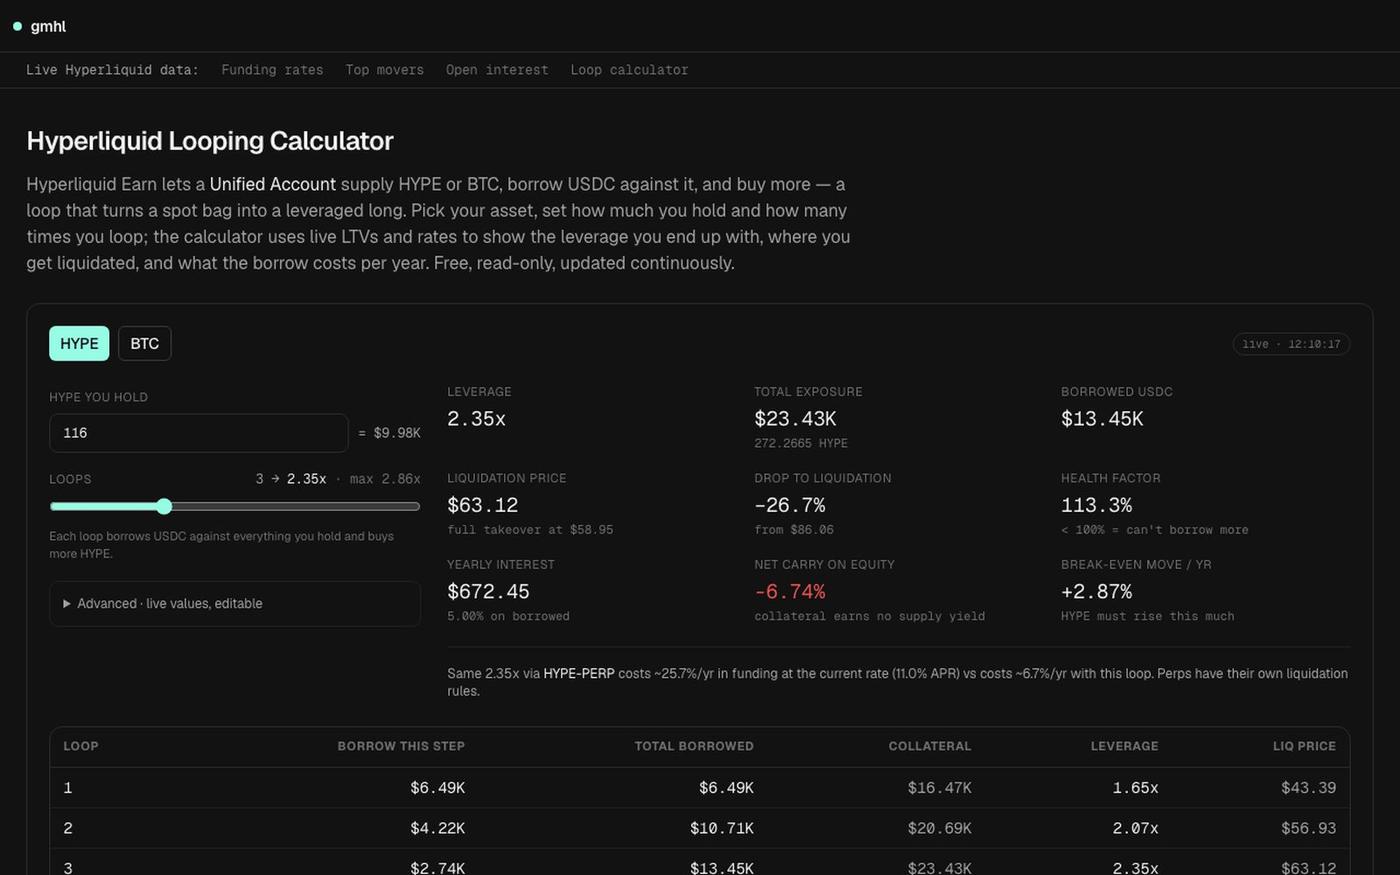1400x875 pixels.
Task: Open the HYPE-PERP link
Action: (579, 674)
